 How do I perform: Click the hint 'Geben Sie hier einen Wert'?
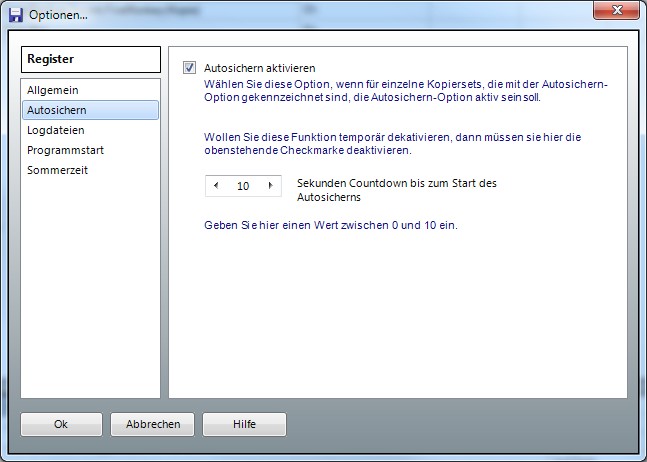coord(331,226)
